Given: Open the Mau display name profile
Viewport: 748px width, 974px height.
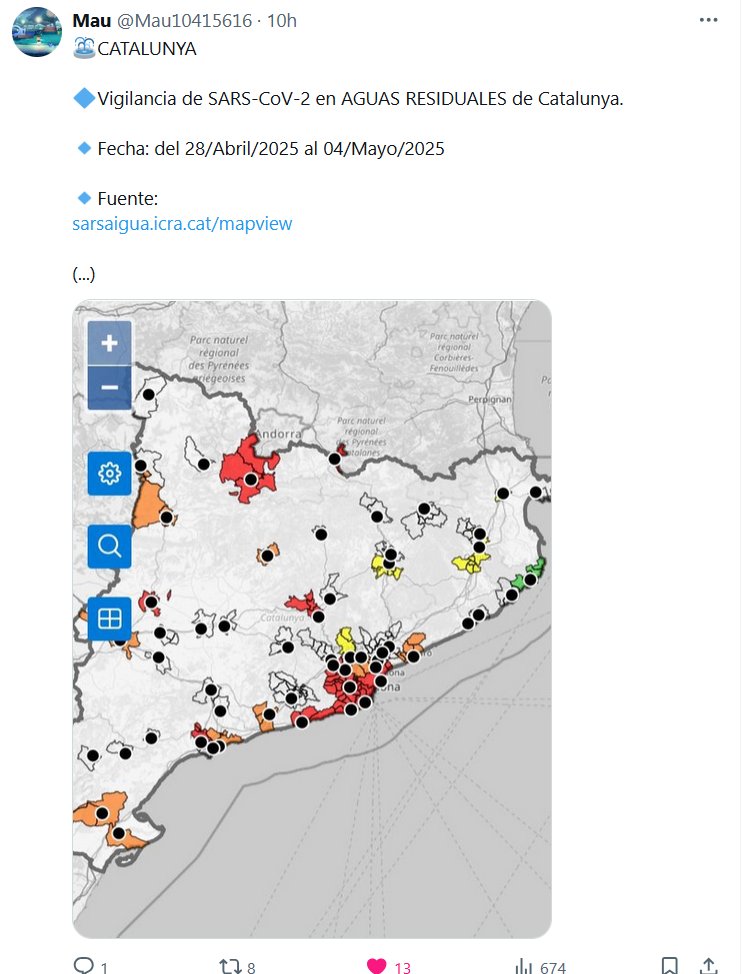Looking at the screenshot, I should [x=91, y=20].
